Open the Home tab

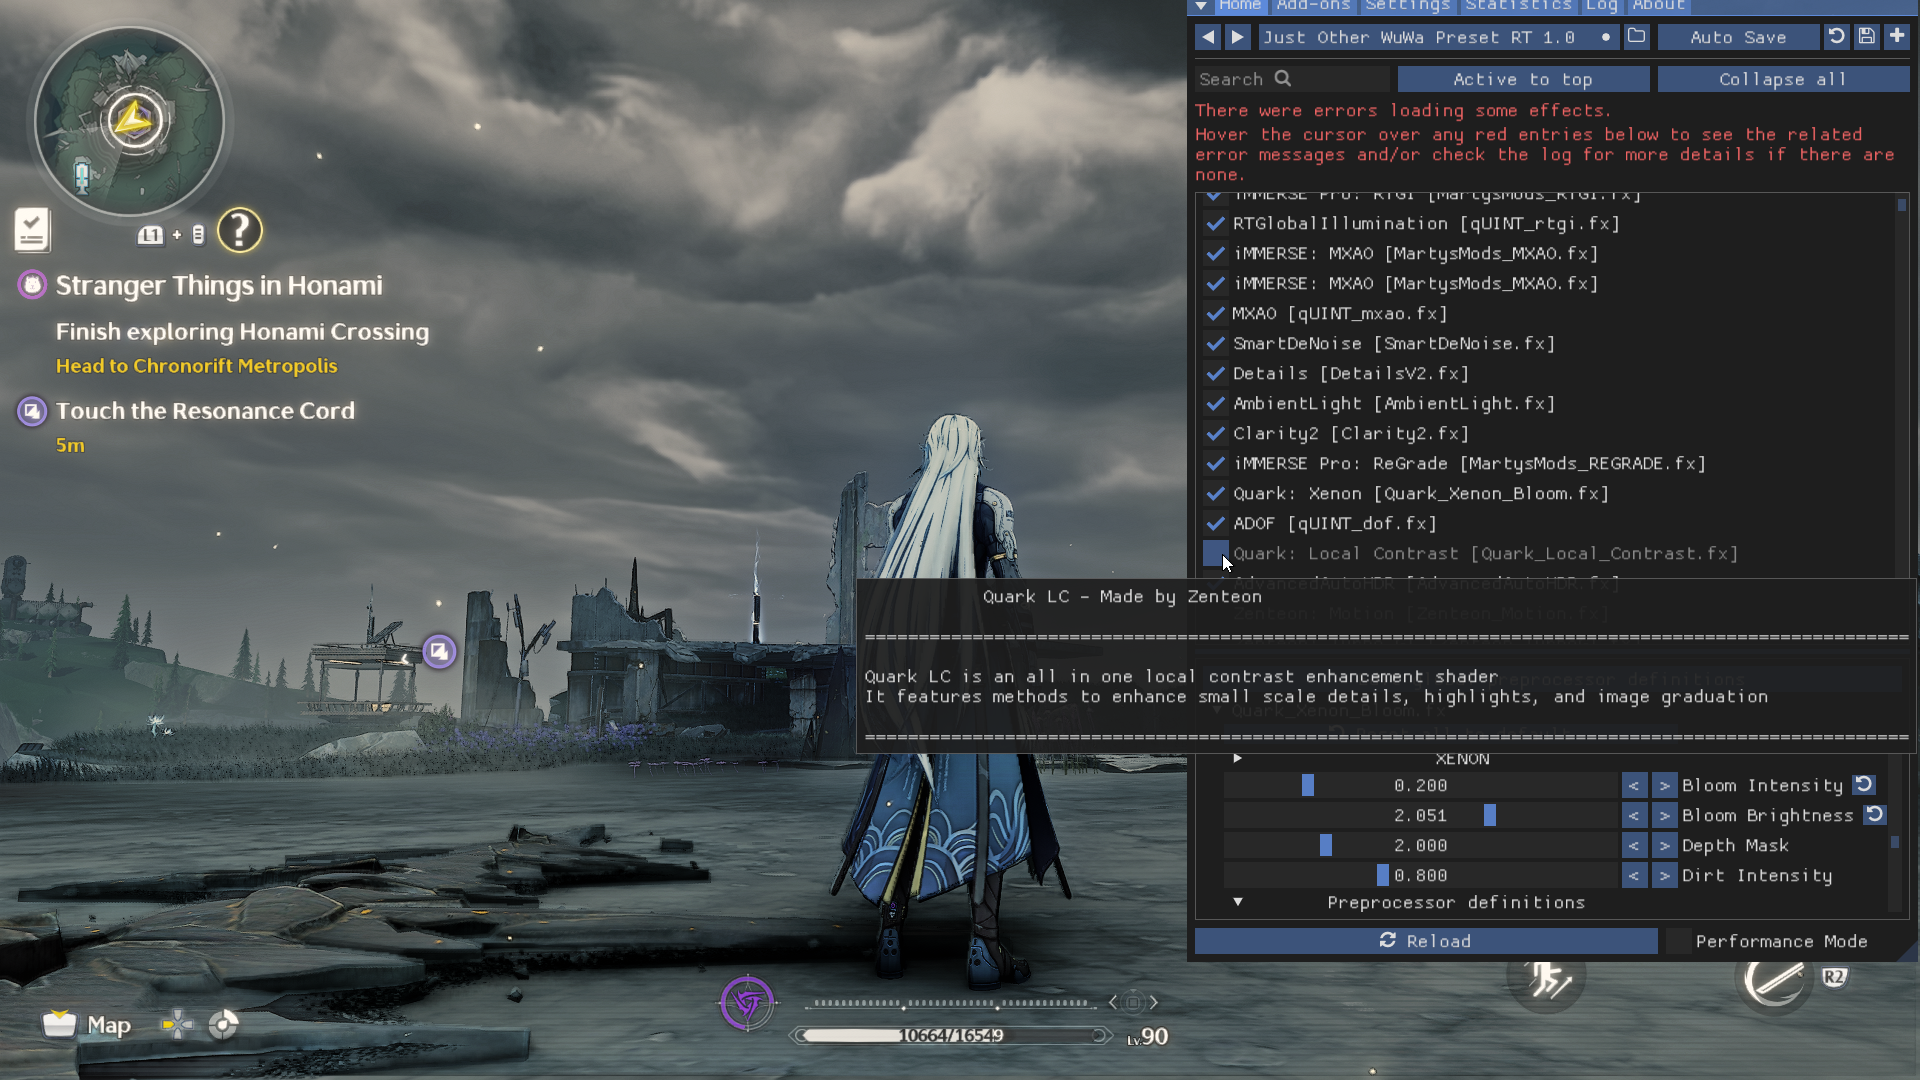1240,6
